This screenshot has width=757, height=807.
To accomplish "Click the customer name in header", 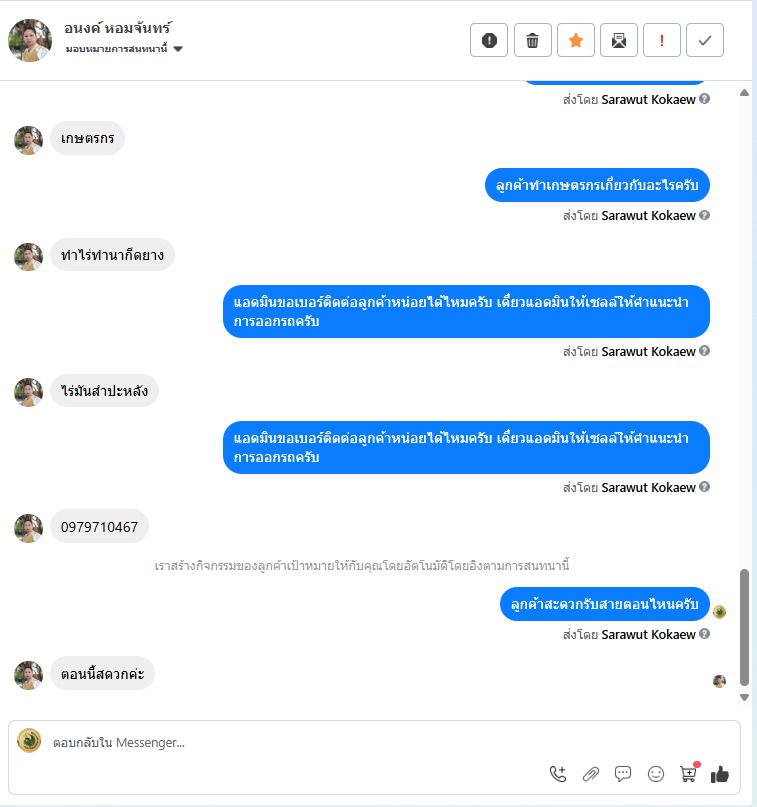I will [117, 28].
